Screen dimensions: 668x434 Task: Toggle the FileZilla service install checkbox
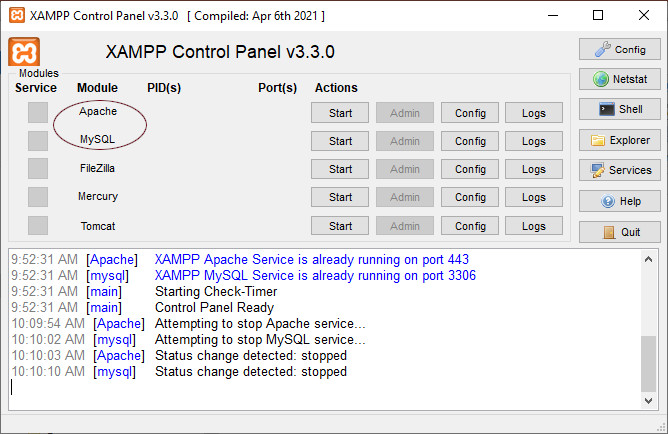click(38, 169)
